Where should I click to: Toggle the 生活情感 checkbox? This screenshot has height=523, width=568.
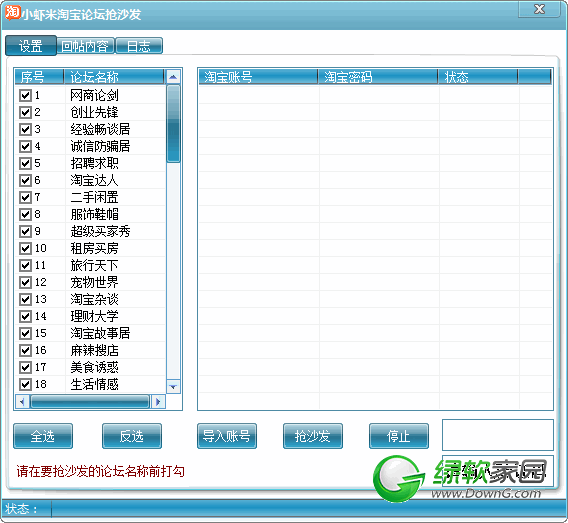[x=25, y=384]
